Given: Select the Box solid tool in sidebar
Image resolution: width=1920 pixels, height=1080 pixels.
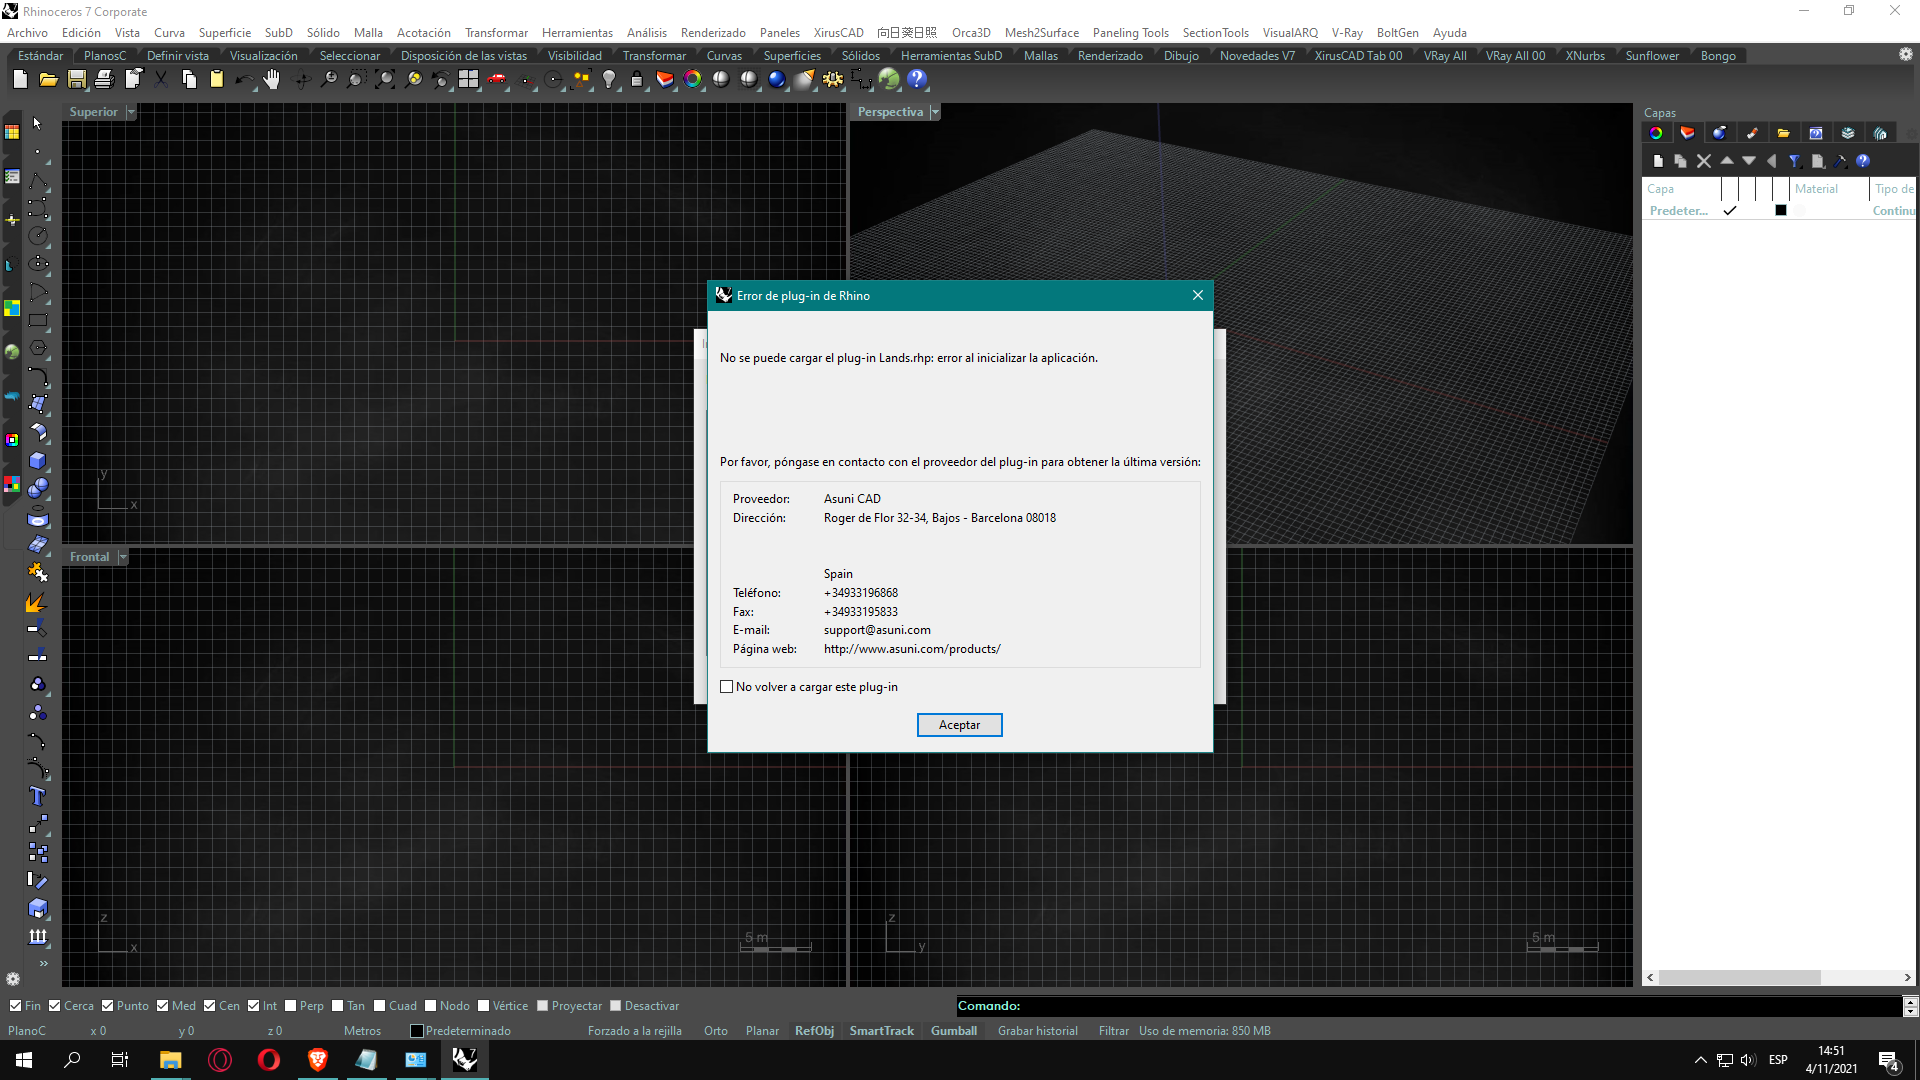Looking at the screenshot, I should [x=38, y=461].
